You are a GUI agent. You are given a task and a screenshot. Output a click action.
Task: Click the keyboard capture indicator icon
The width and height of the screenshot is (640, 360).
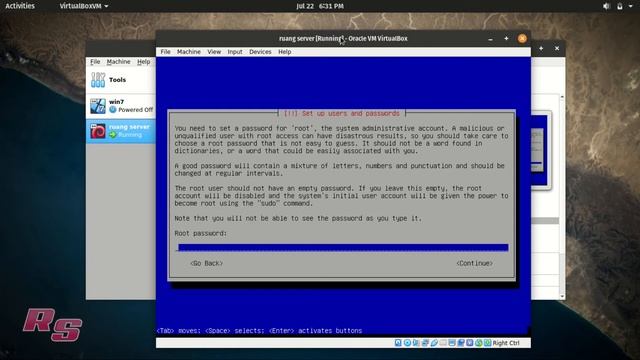(x=487, y=343)
